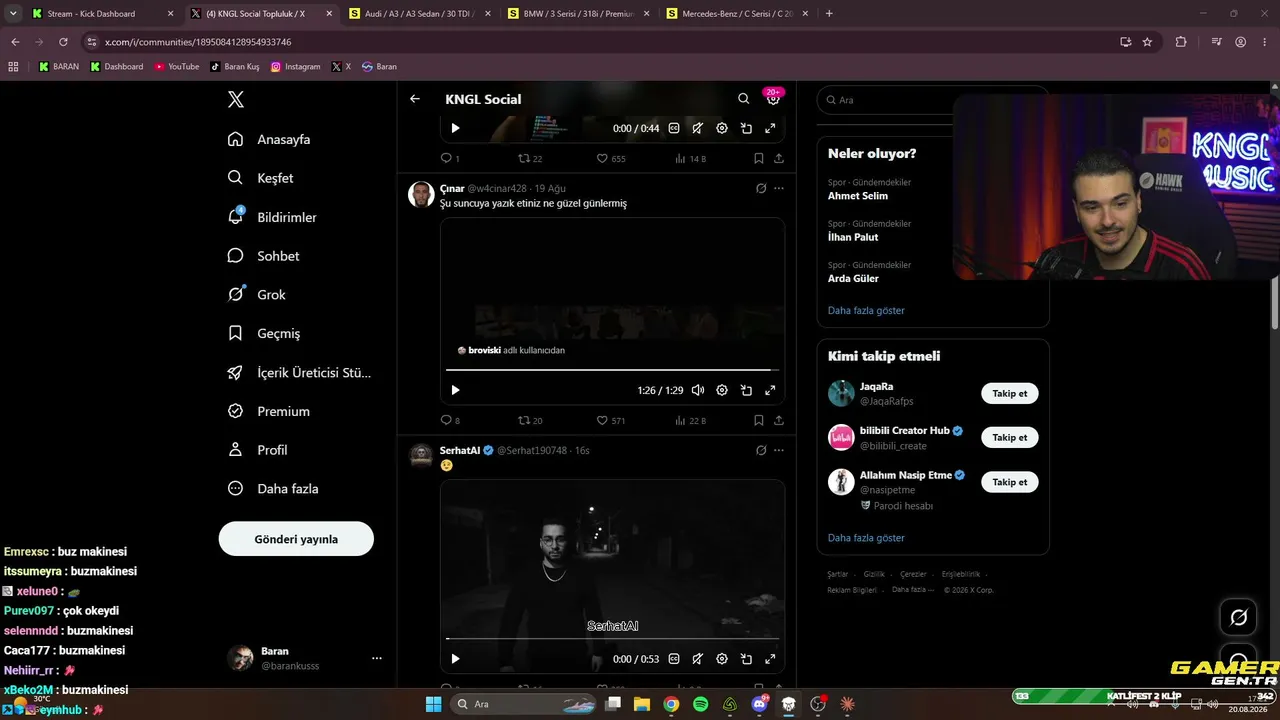Open Grok from the sidebar
1280x720 pixels.
click(257, 295)
